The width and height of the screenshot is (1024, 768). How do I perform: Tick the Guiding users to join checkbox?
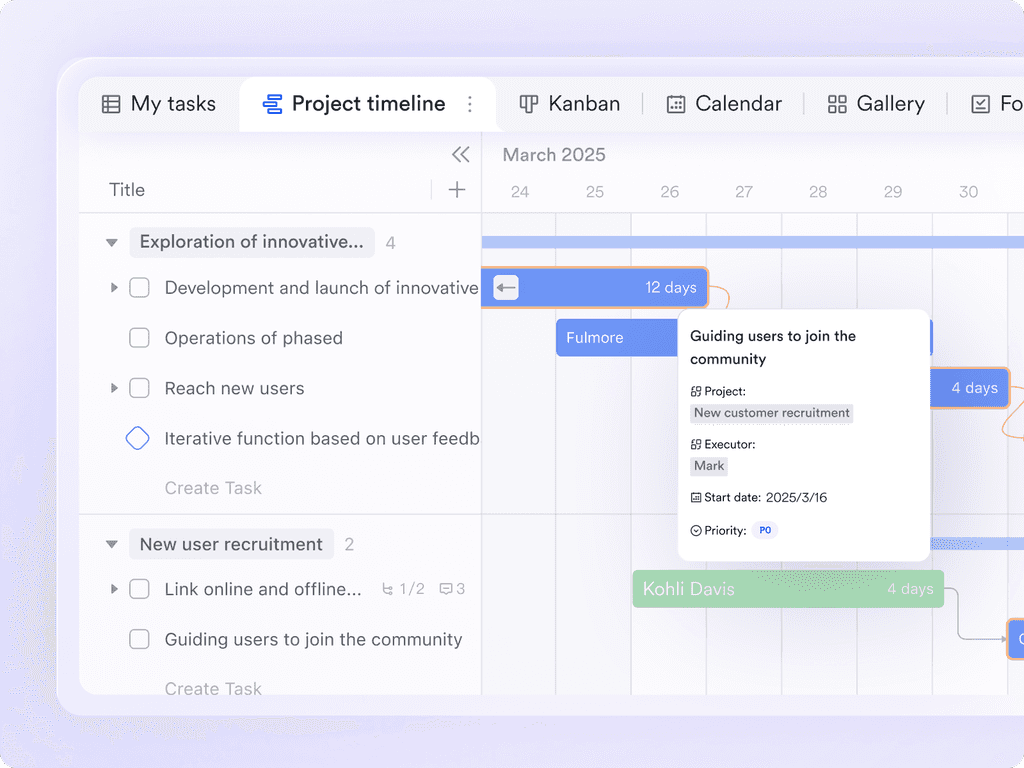tap(139, 639)
